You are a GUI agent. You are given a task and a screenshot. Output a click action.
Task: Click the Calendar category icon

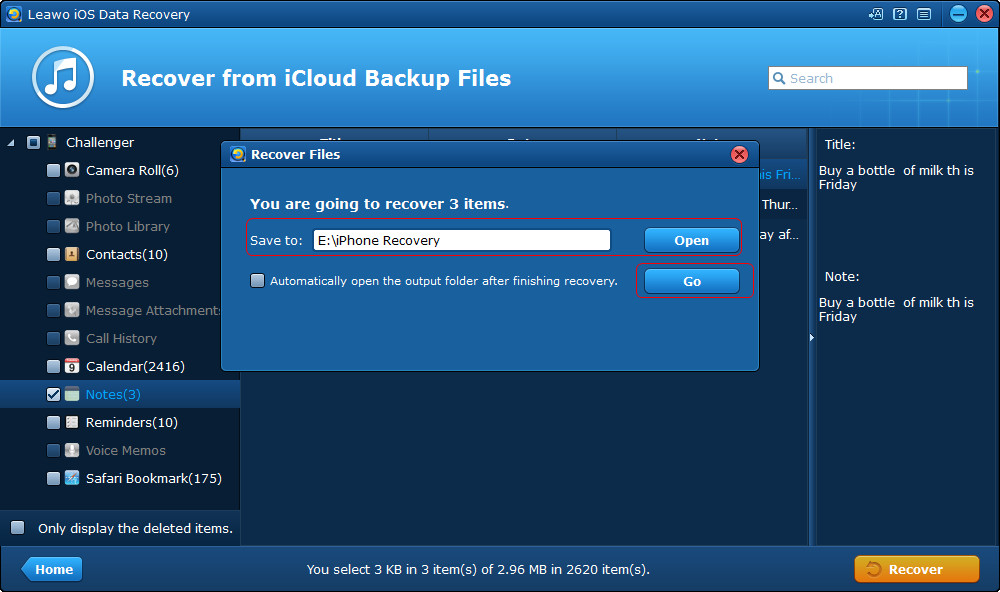[x=72, y=366]
